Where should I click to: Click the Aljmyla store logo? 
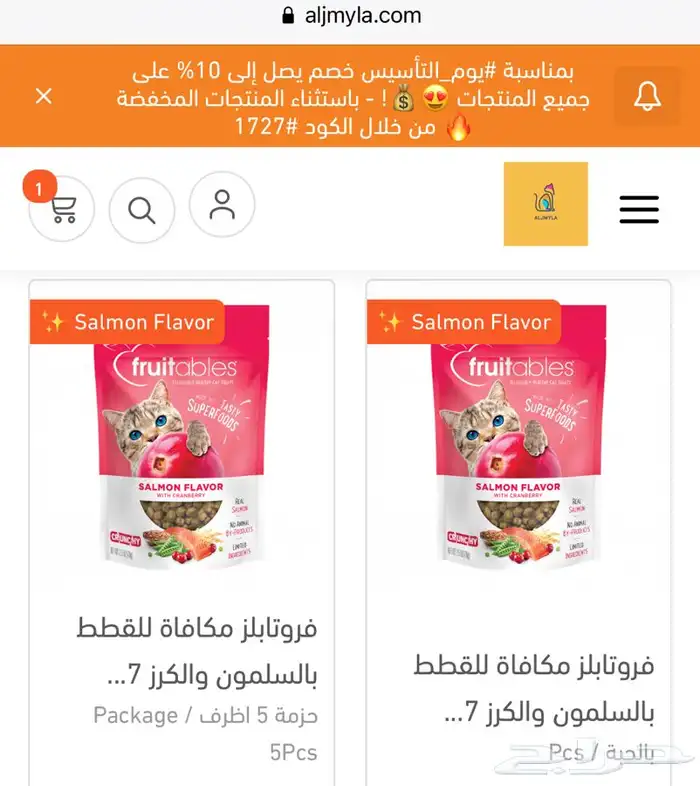(x=546, y=204)
